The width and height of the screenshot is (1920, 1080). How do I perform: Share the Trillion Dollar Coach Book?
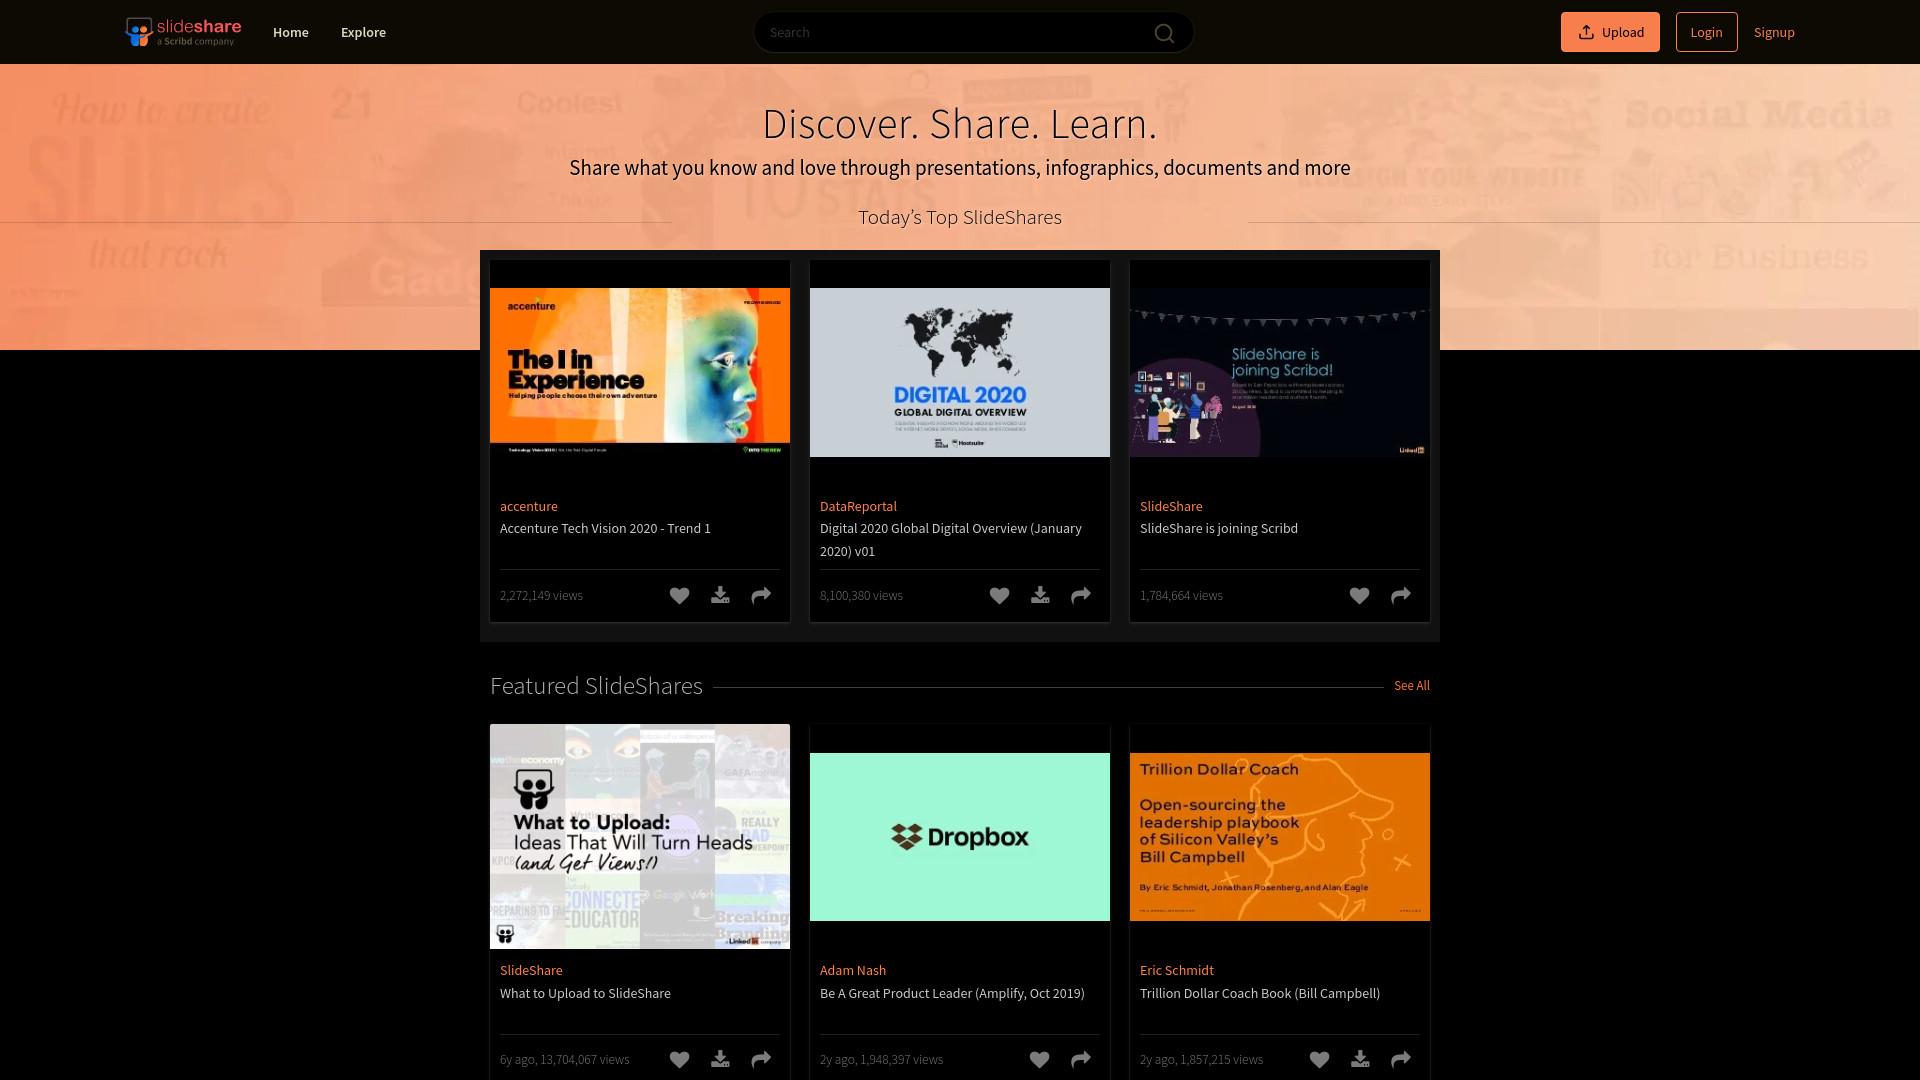point(1401,1060)
